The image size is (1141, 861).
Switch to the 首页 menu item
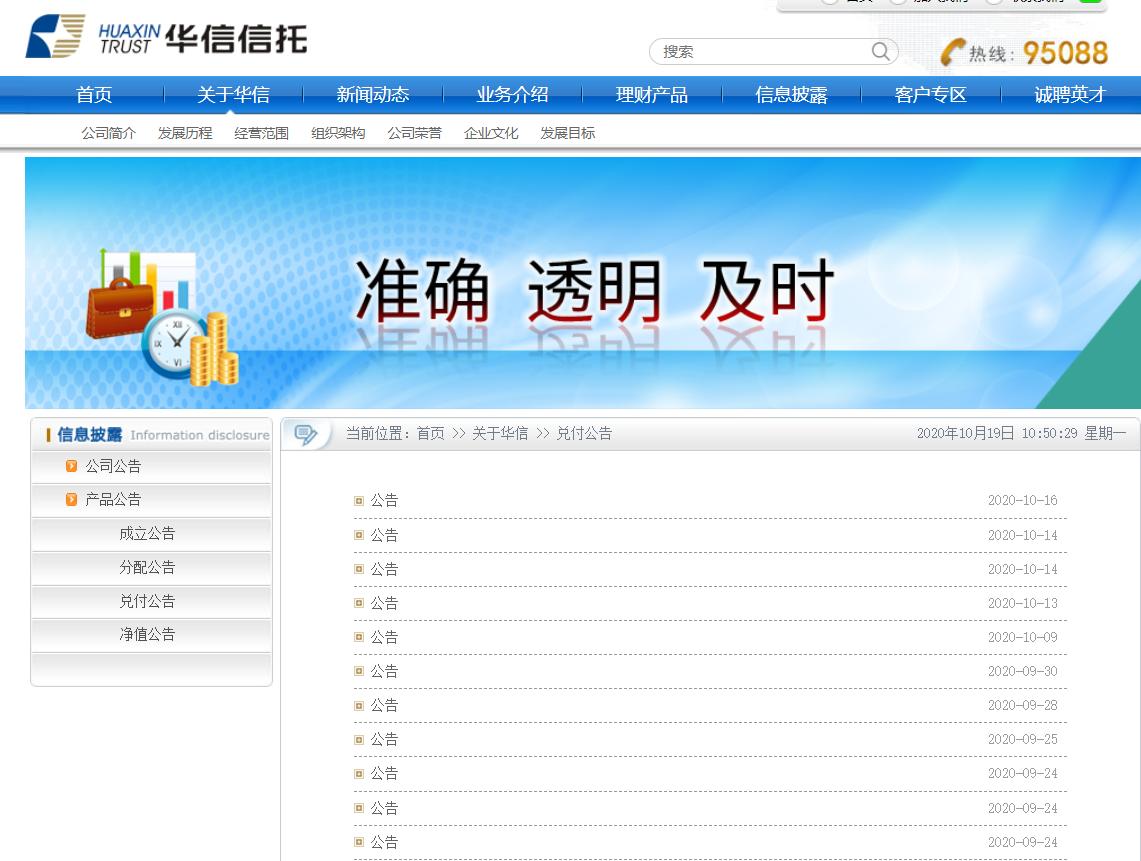coord(94,94)
